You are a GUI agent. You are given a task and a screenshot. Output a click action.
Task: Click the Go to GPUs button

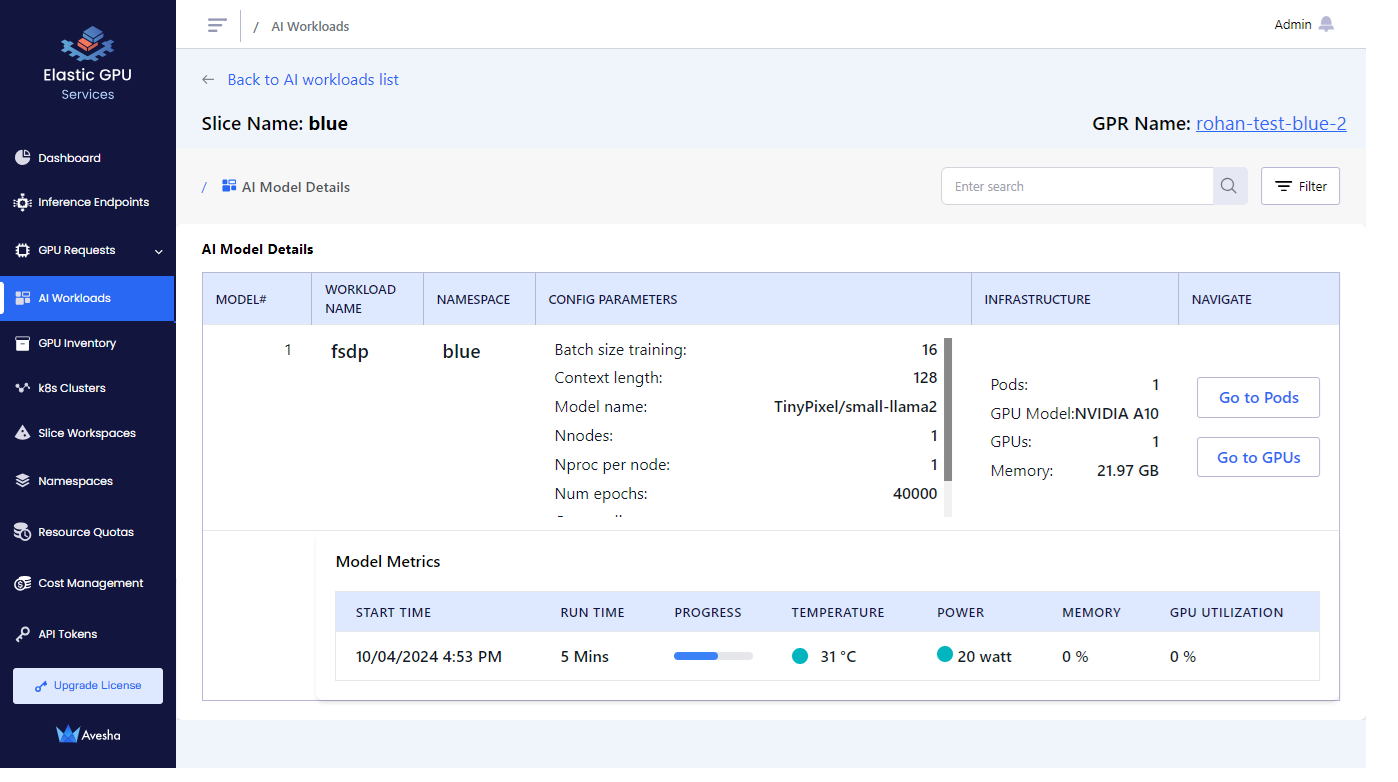[x=1258, y=457]
